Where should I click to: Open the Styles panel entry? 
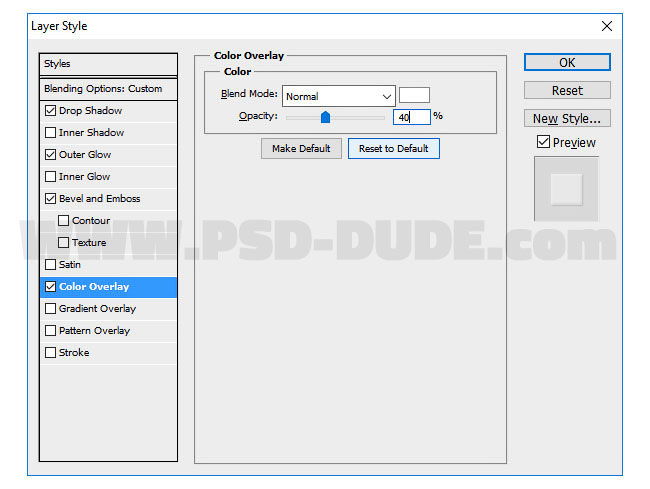click(x=108, y=64)
